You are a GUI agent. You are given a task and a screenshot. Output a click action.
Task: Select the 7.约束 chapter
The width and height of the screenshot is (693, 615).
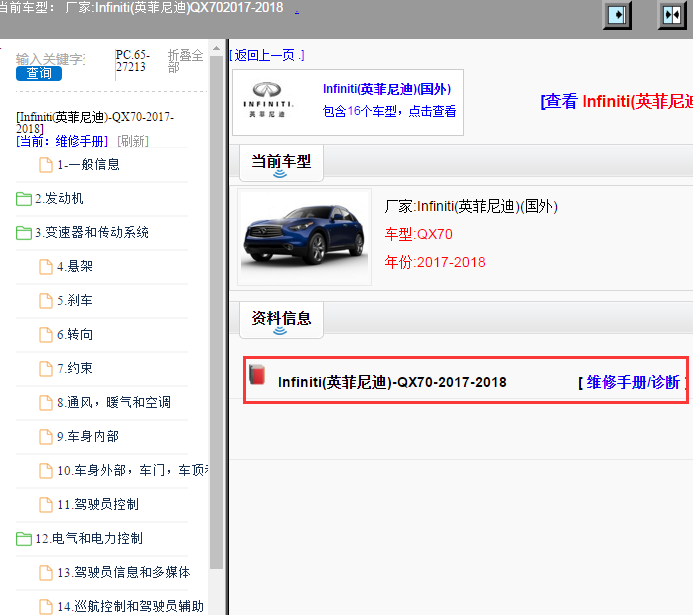pyautogui.click(x=75, y=368)
